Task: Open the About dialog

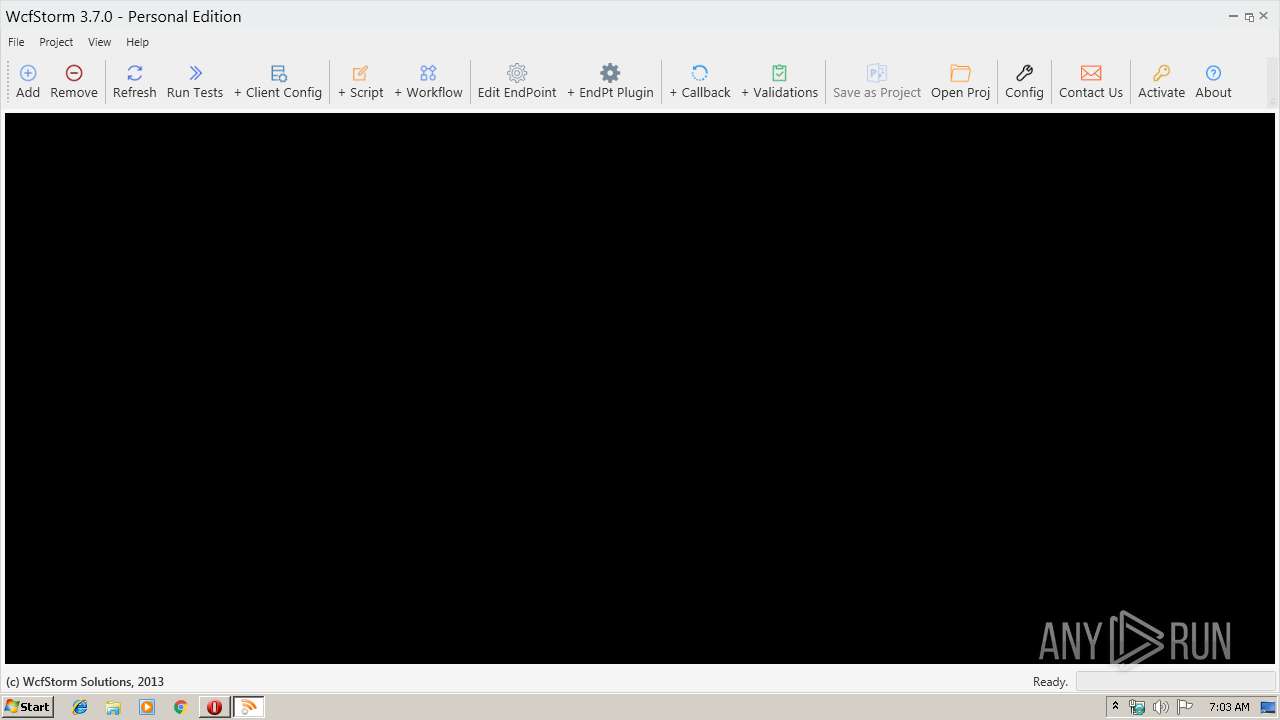Action: [1213, 81]
